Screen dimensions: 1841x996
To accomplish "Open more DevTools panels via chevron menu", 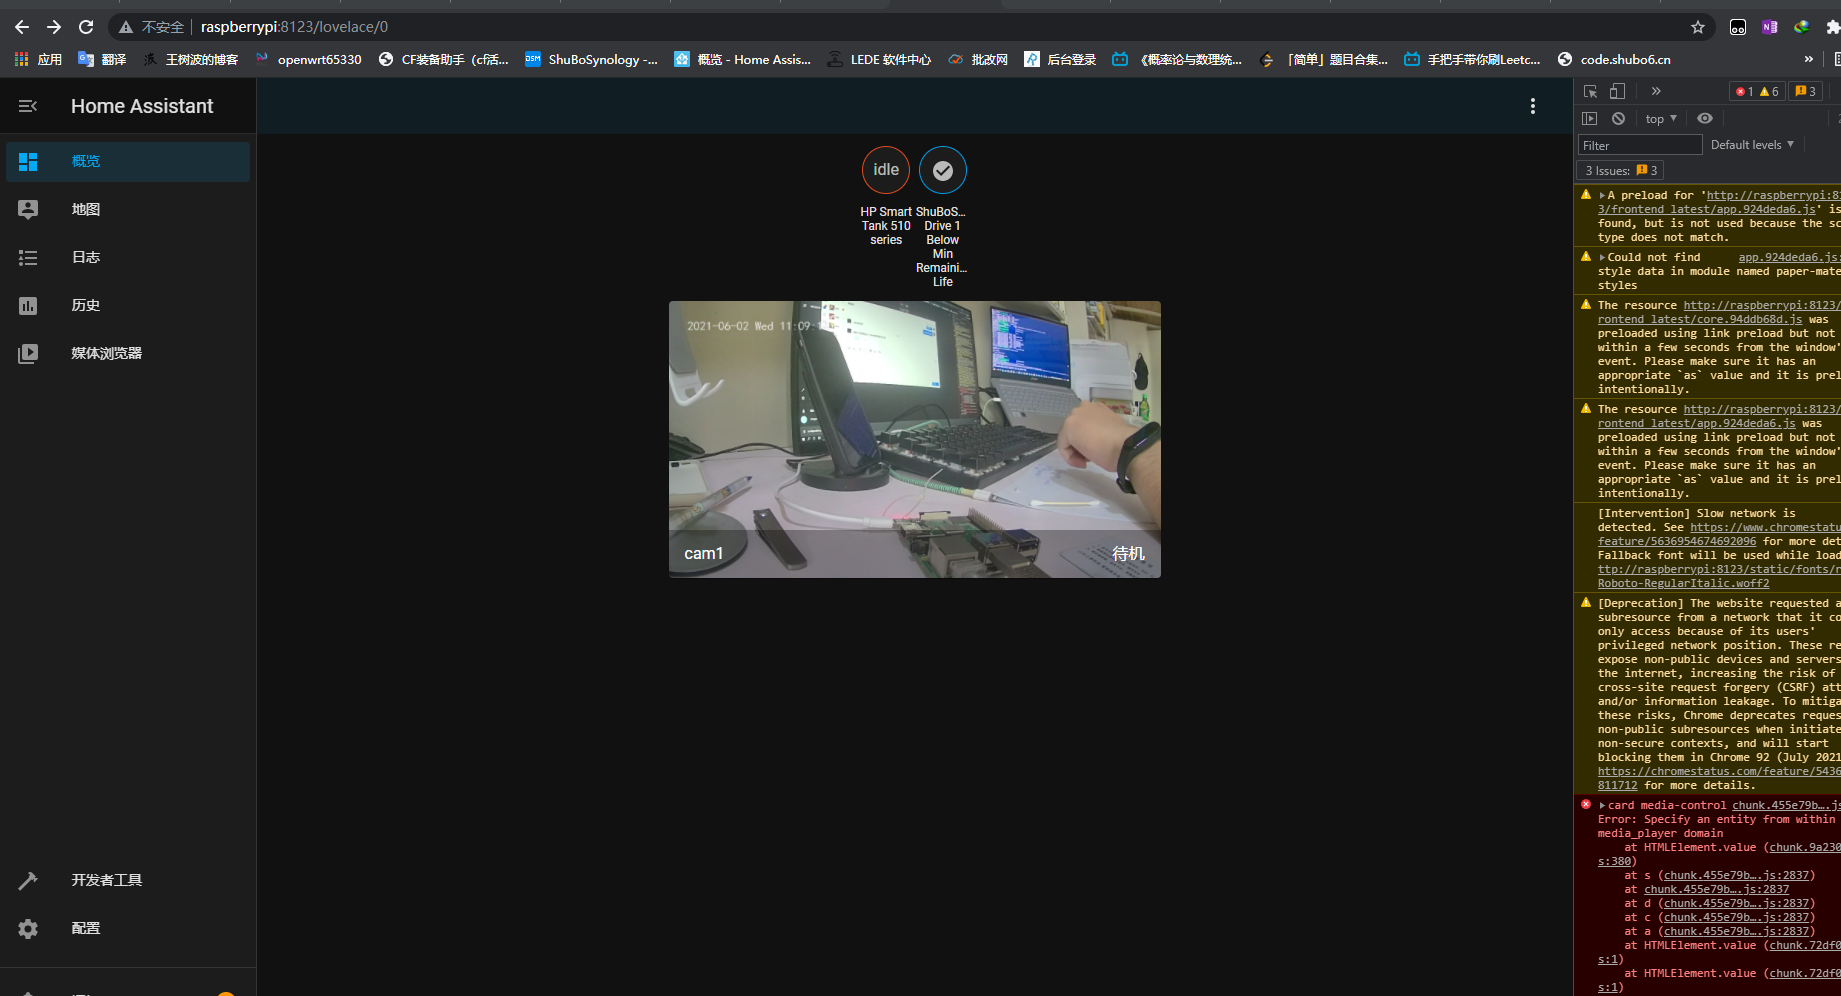I will (x=1656, y=91).
